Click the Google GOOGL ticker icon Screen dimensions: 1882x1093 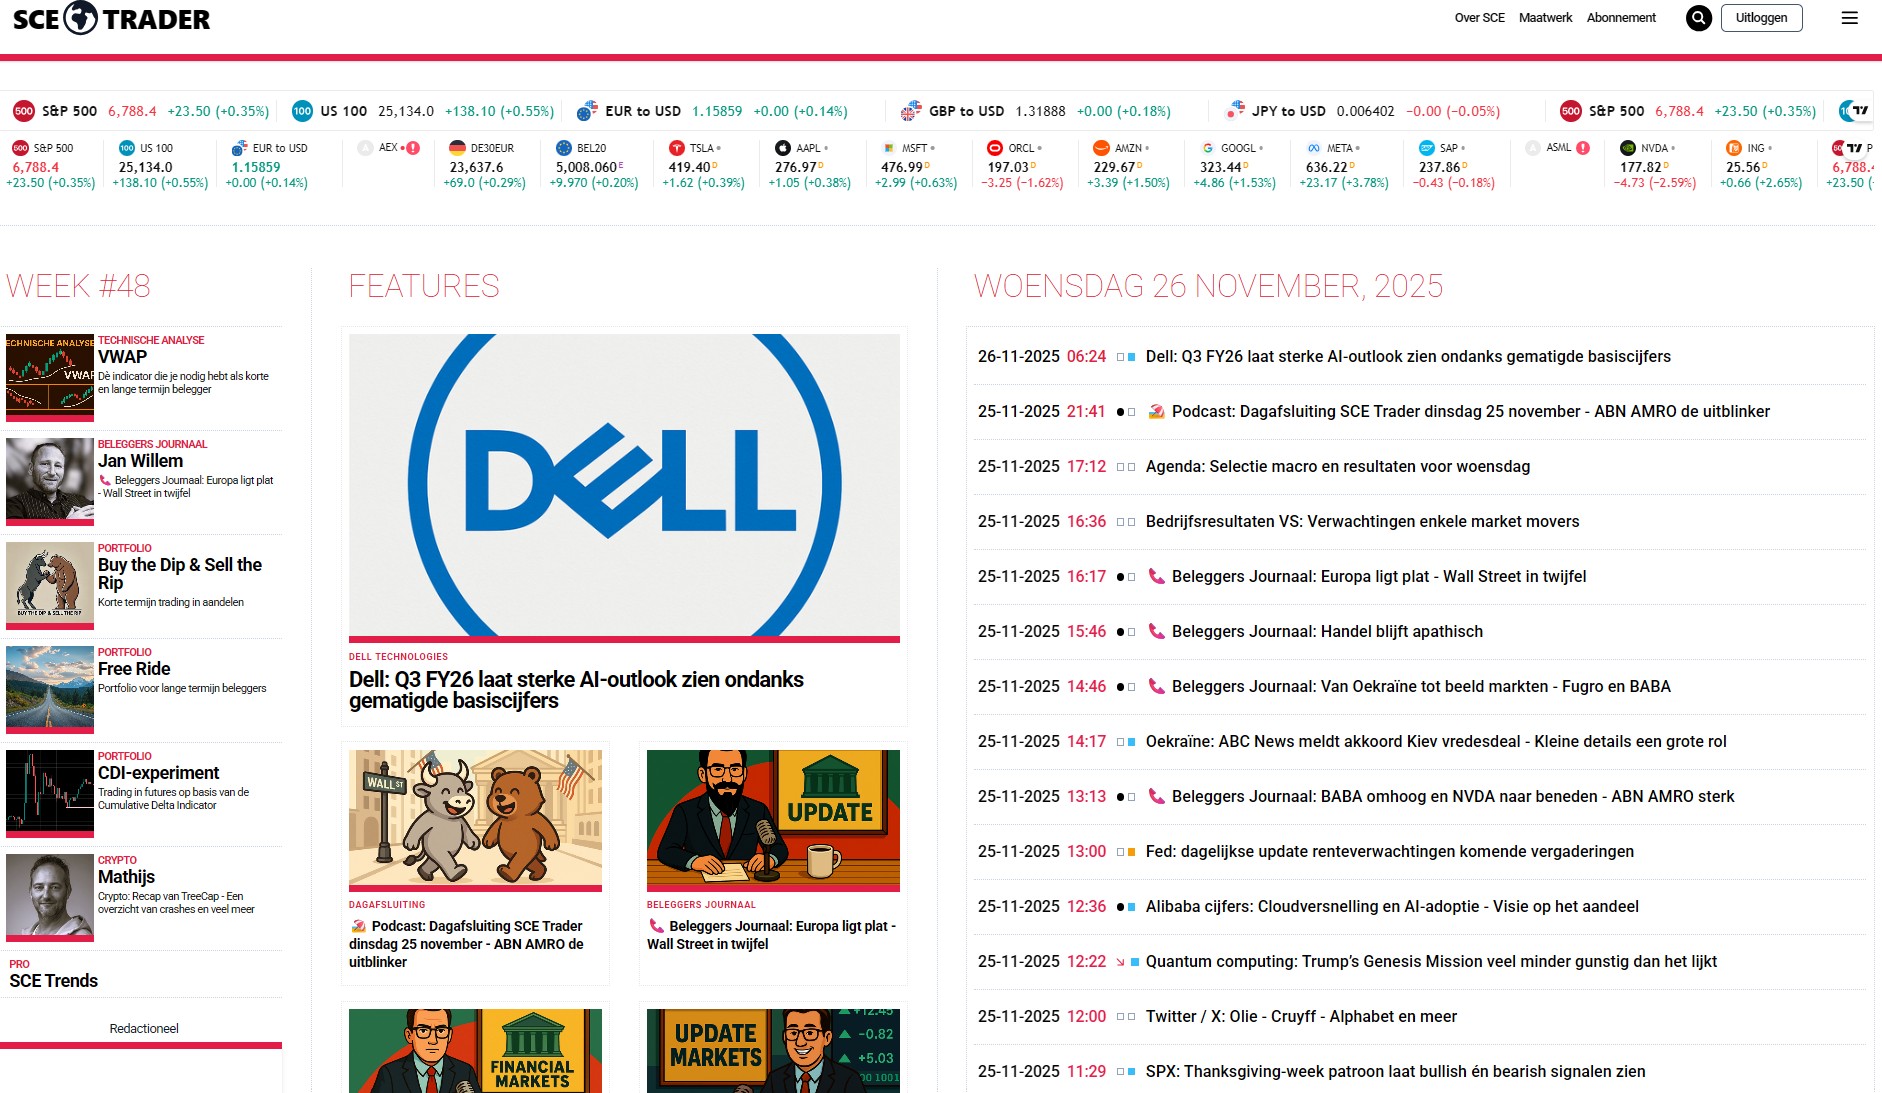point(1208,148)
